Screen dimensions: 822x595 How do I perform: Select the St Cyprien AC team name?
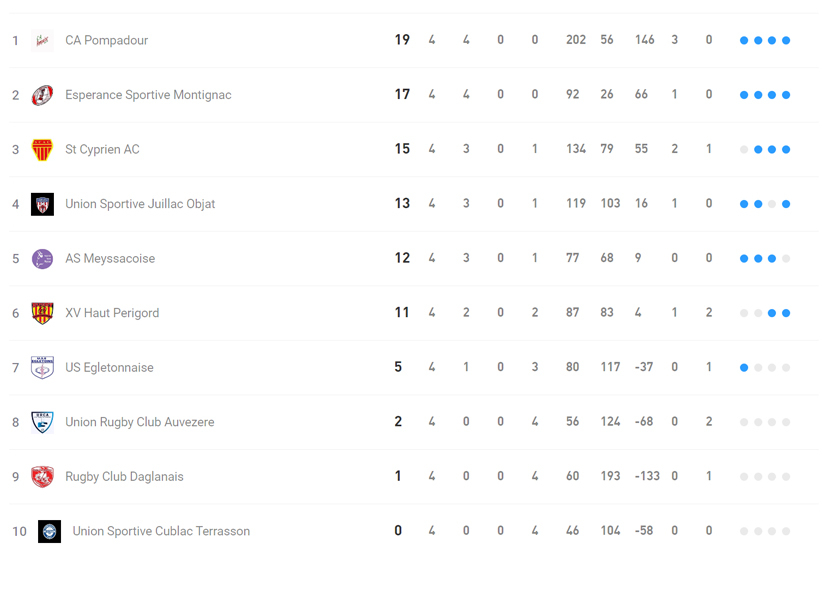[102, 150]
